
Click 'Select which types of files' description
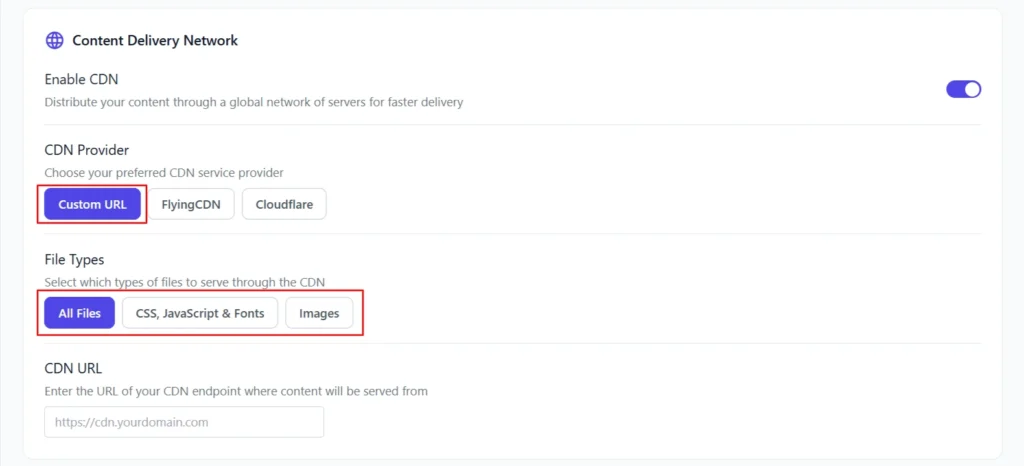pos(185,282)
